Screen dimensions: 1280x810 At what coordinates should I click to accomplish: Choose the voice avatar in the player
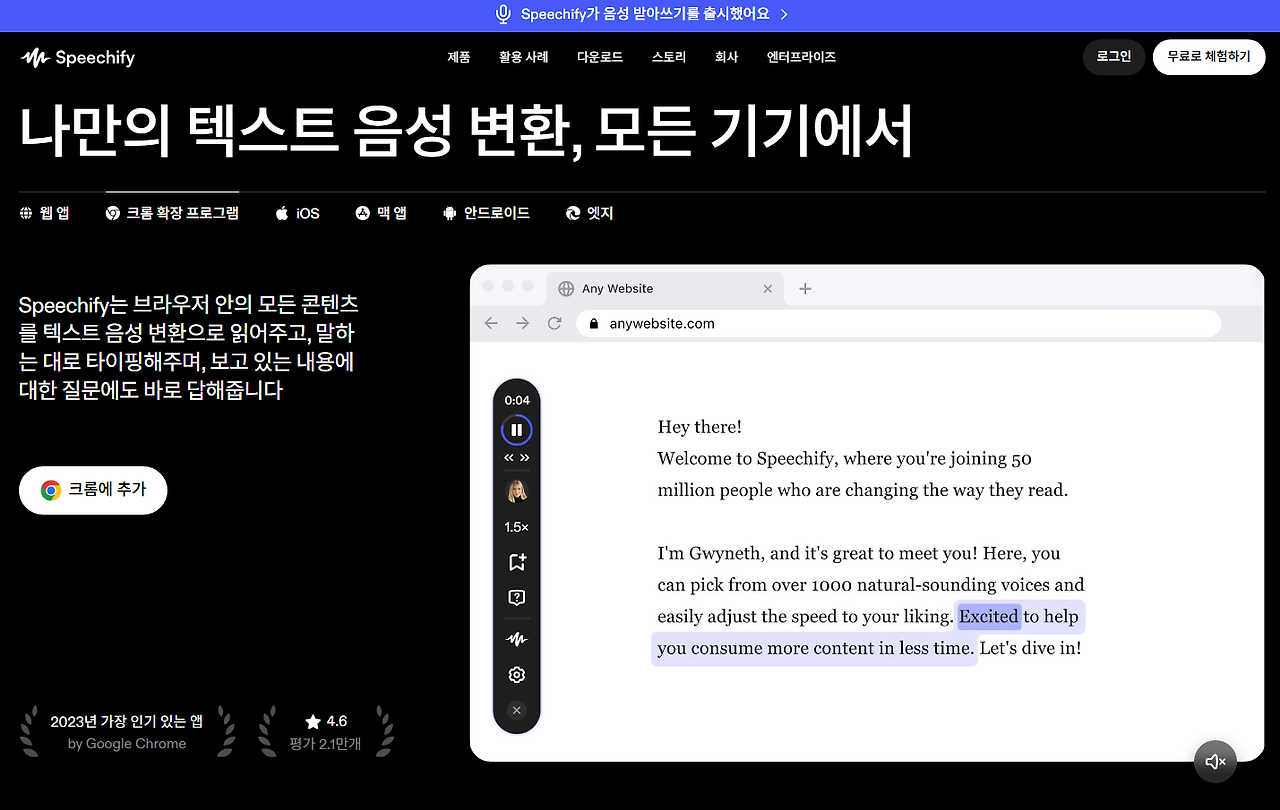pos(517,491)
